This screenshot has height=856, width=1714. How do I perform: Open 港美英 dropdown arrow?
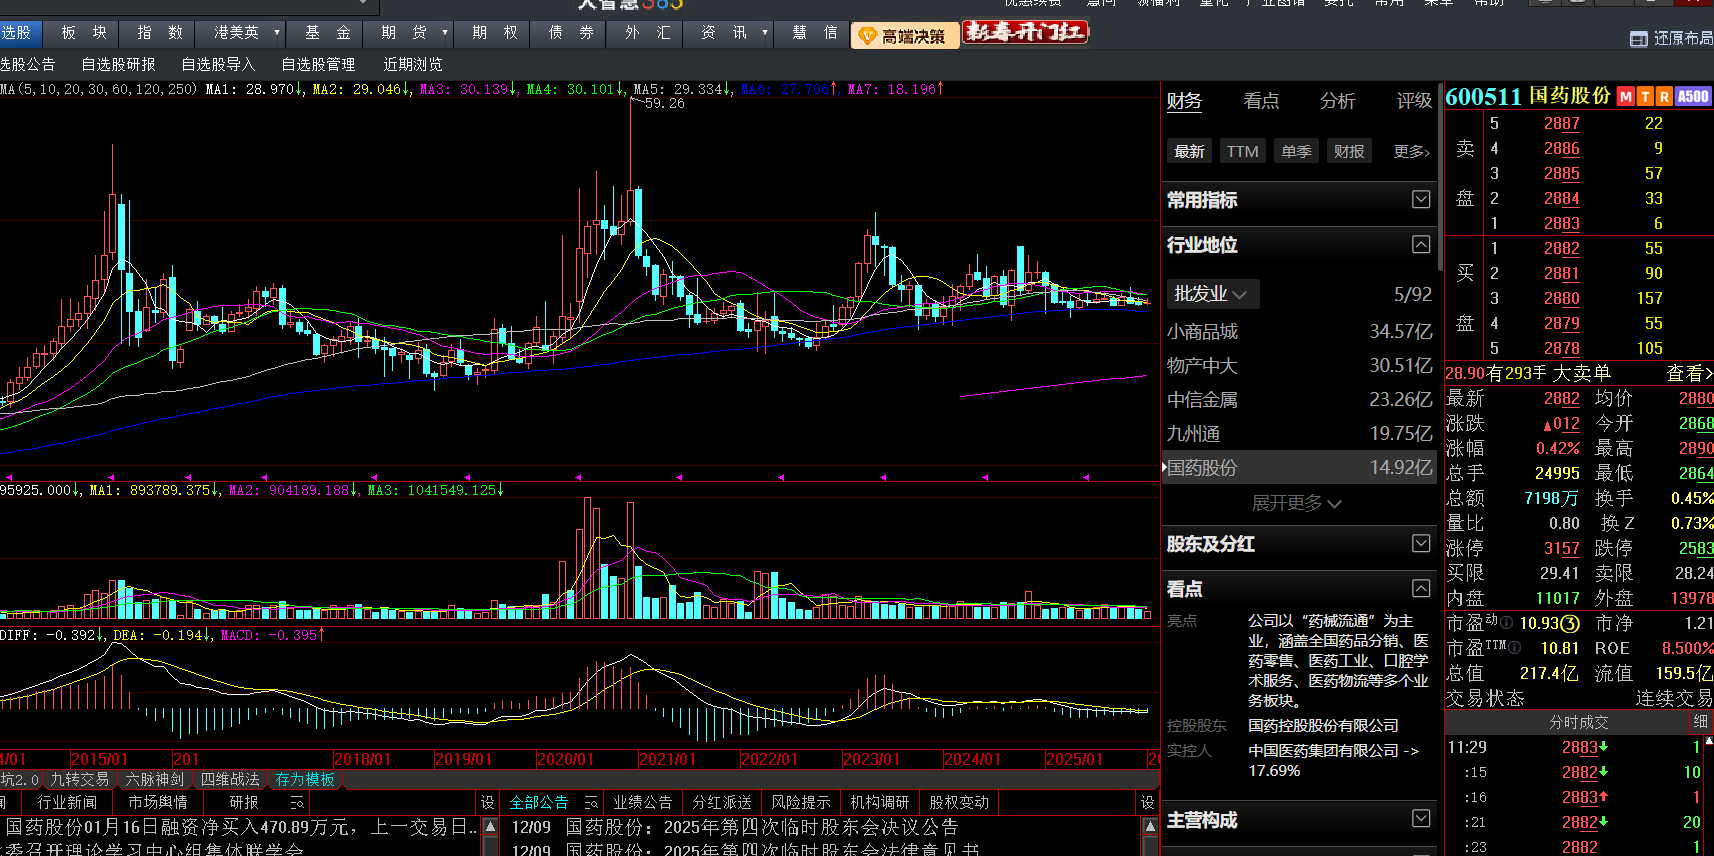277,33
